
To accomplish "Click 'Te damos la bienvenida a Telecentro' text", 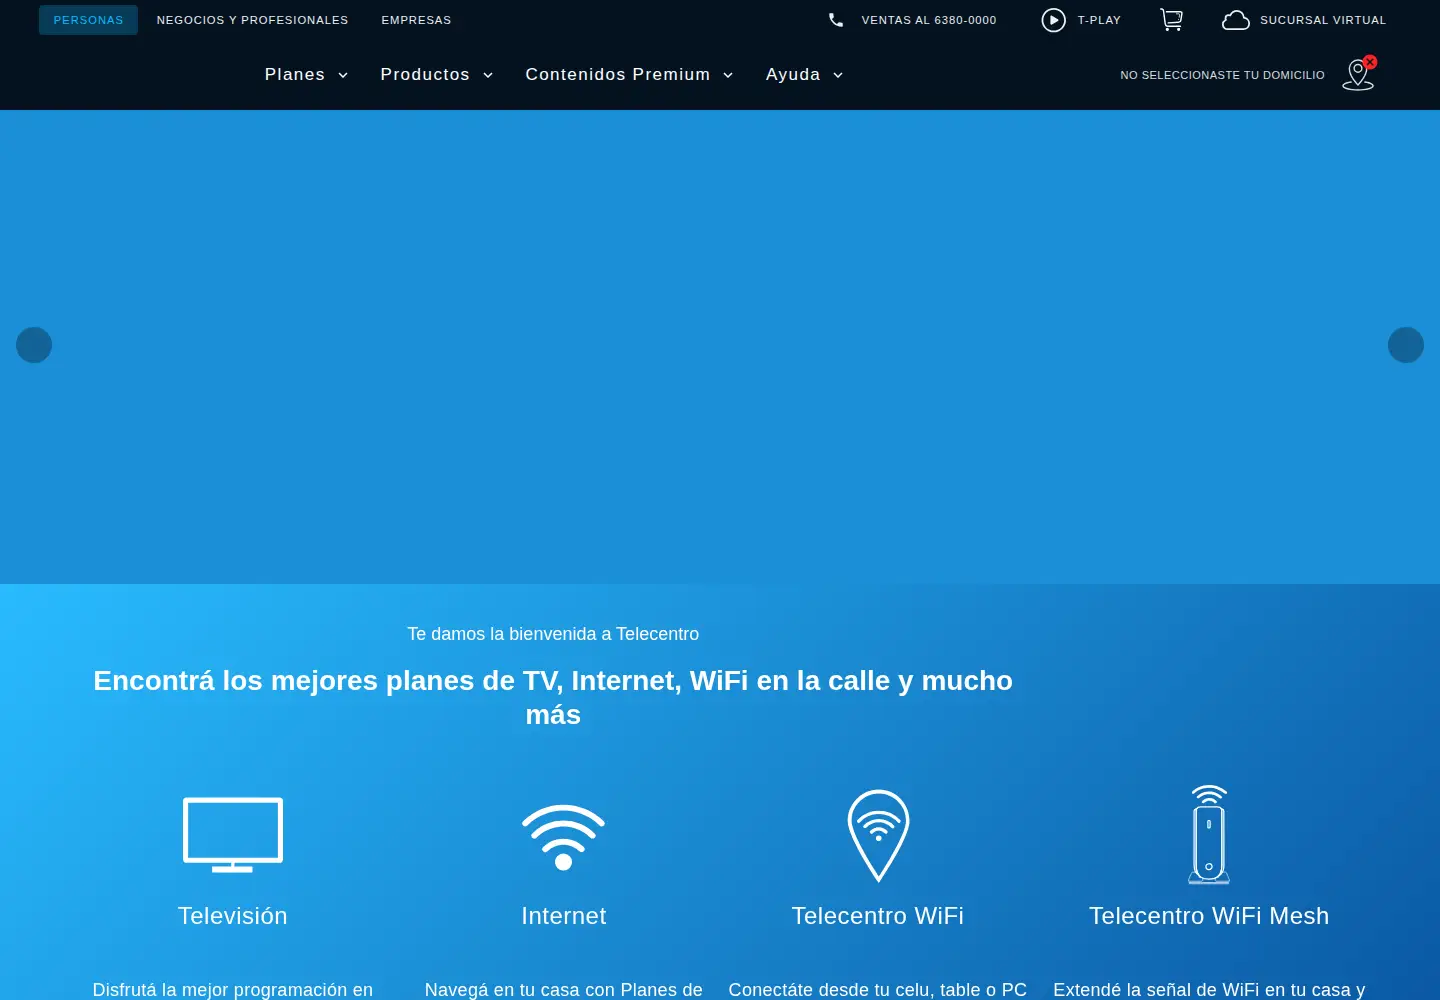I will click(x=553, y=634).
